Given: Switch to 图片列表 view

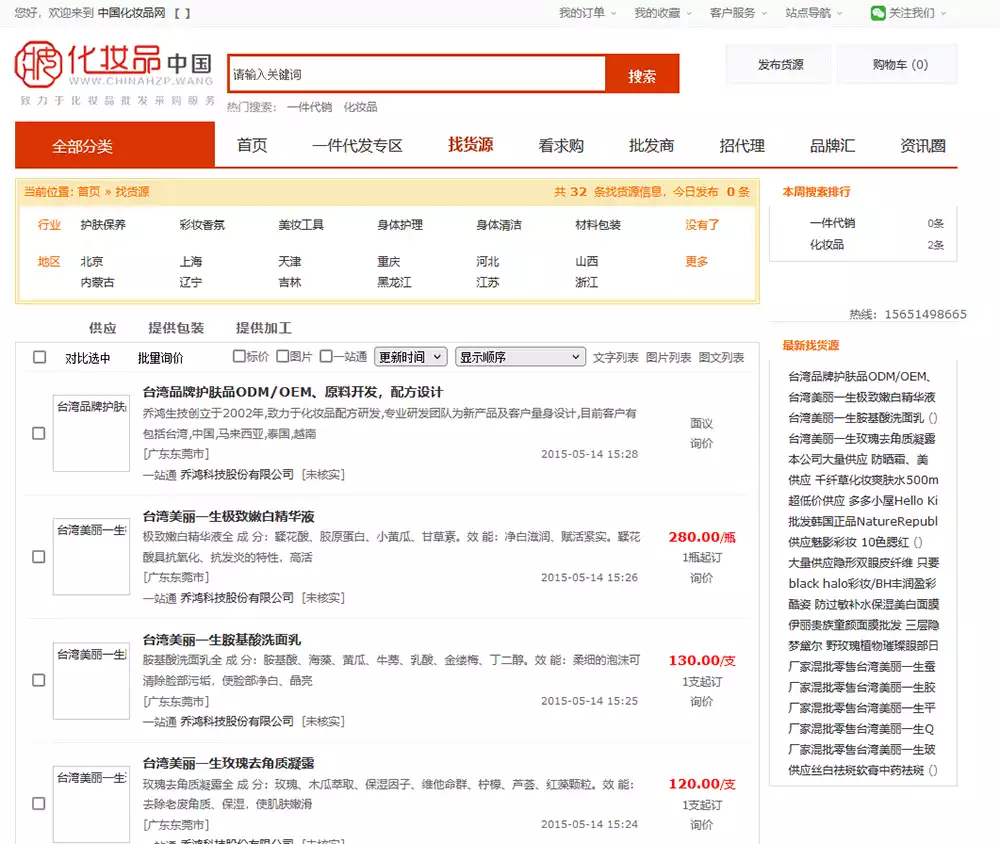Looking at the screenshot, I should pos(668,357).
